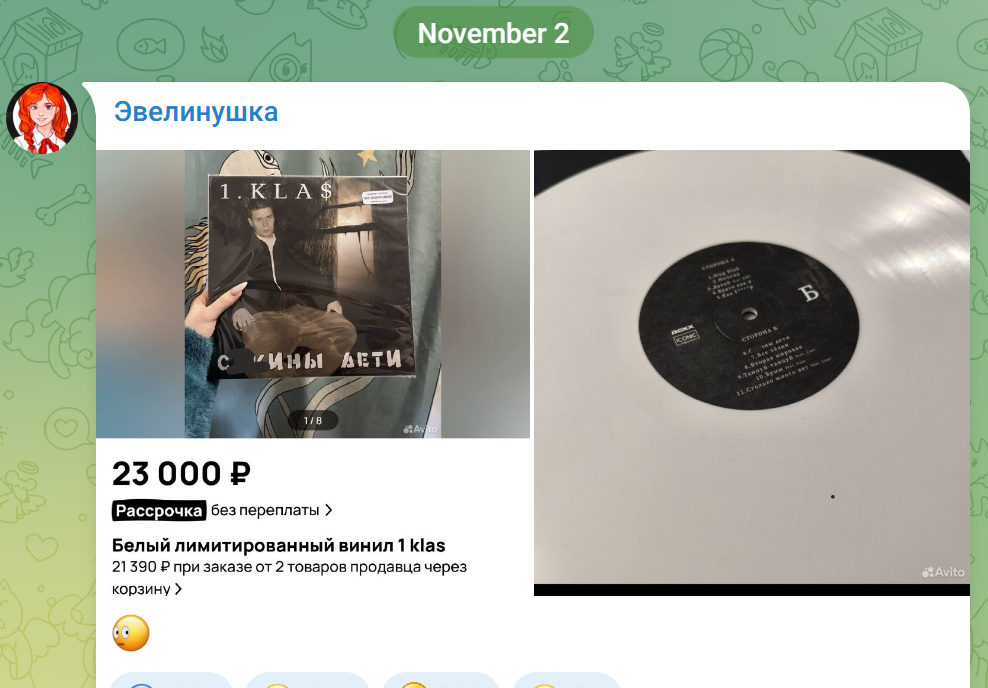Click the Avito watermark on the white vinyl photo
This screenshot has height=688, width=988.
tap(943, 572)
